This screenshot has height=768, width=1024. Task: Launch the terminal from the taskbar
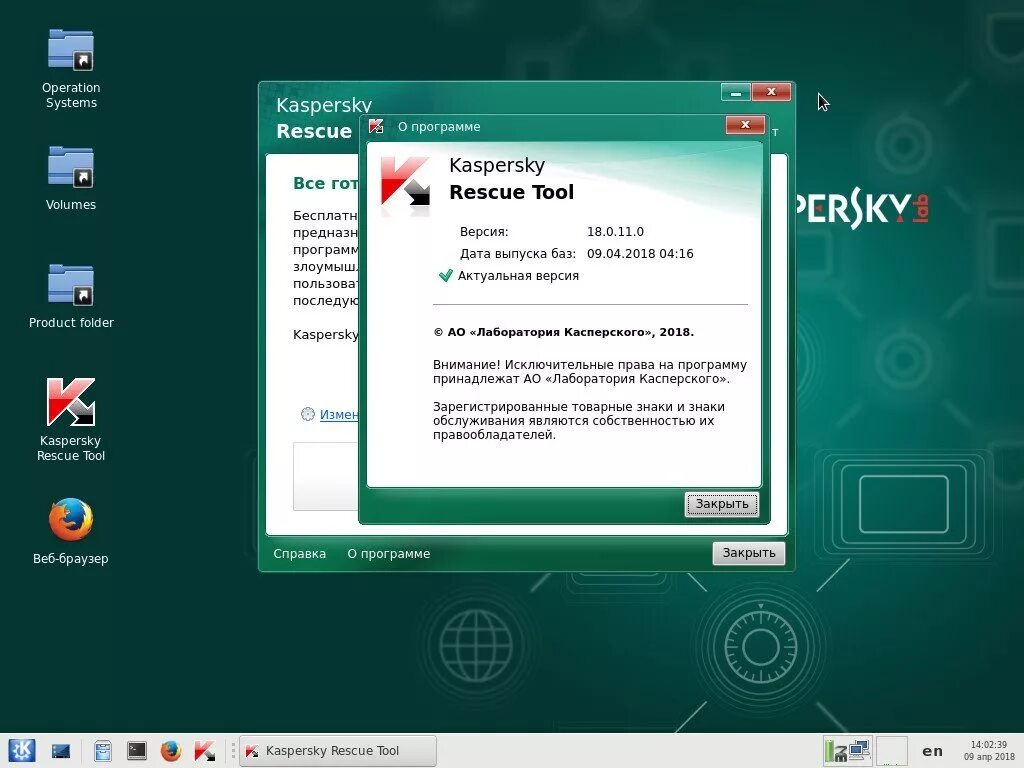click(x=136, y=750)
